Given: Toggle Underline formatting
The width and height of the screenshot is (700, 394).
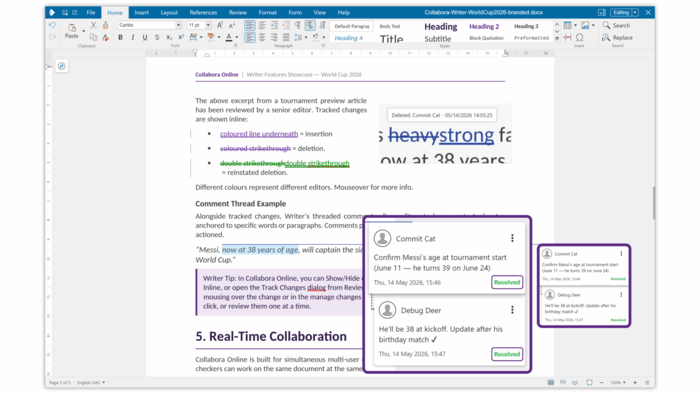Looking at the screenshot, I should click(145, 37).
